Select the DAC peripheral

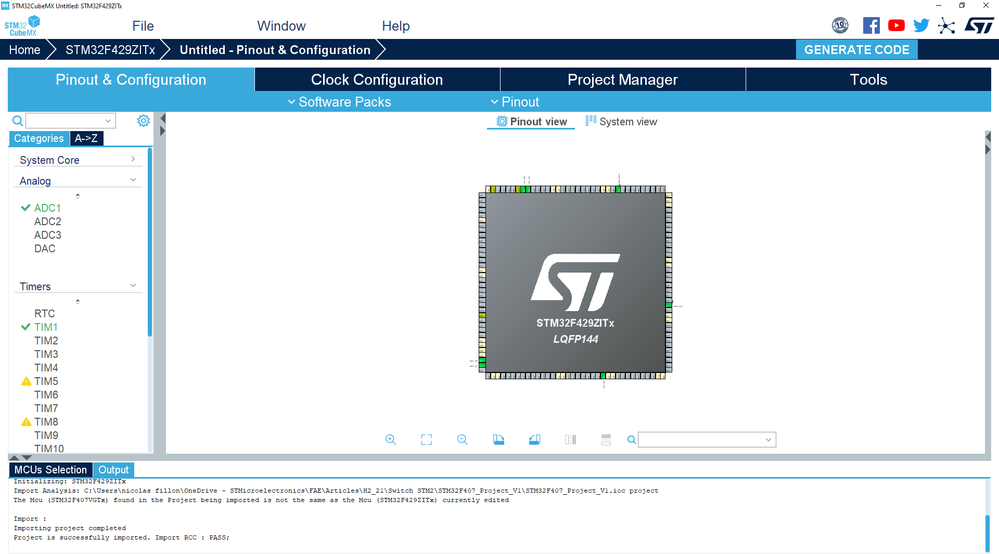click(45, 248)
